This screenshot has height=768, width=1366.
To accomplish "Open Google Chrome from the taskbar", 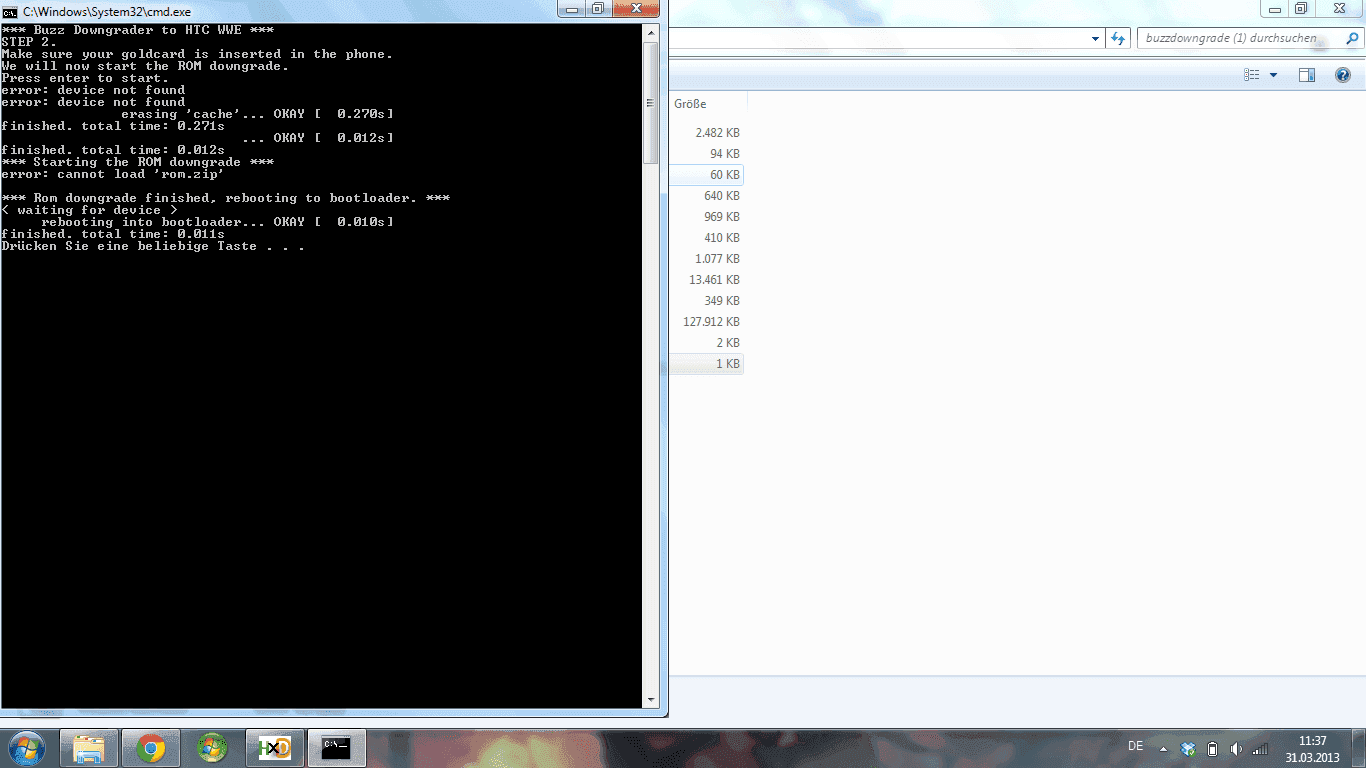I will 151,748.
